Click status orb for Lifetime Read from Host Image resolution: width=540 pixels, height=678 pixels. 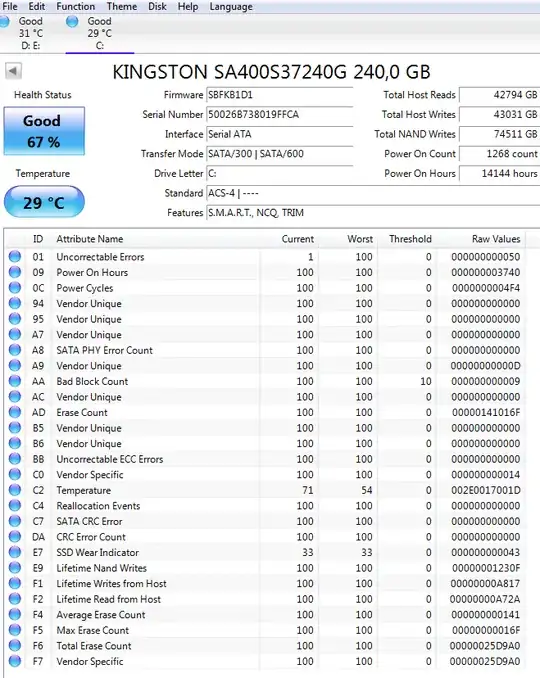(15, 599)
